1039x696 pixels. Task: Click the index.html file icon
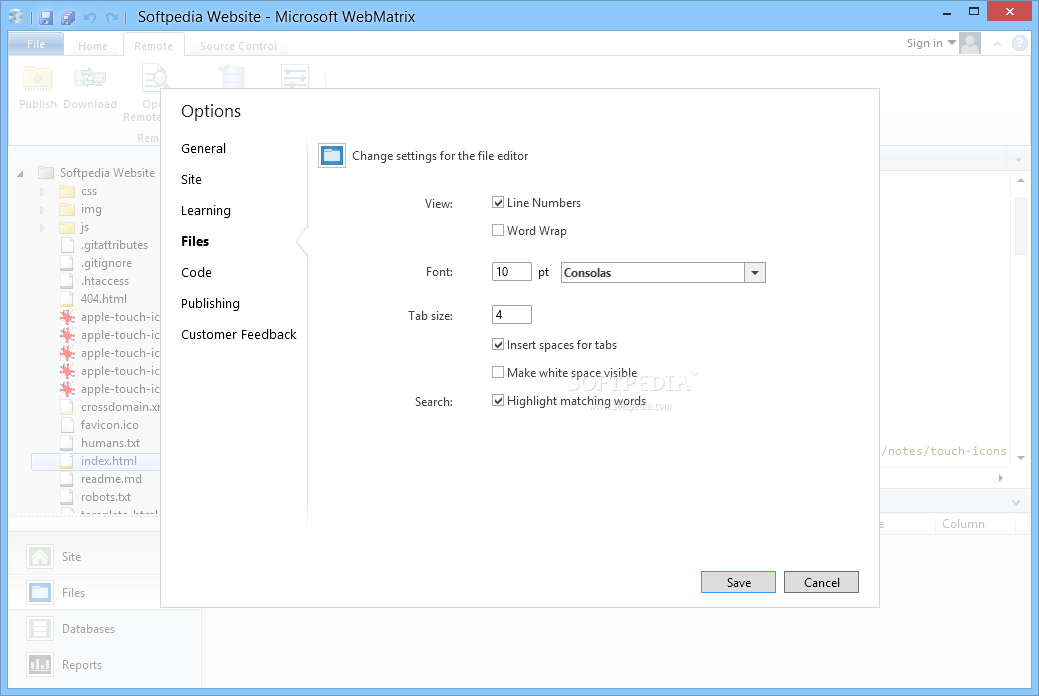pyautogui.click(x=67, y=461)
